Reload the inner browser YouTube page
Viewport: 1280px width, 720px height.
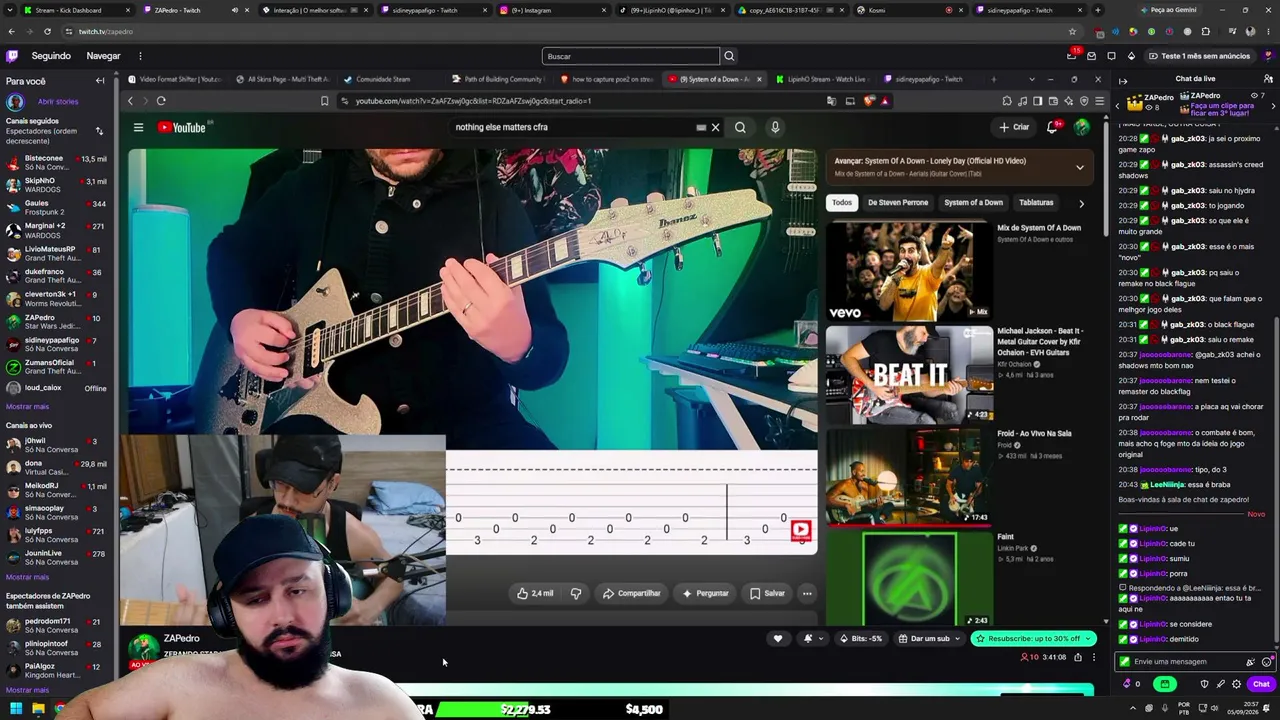coord(161,101)
